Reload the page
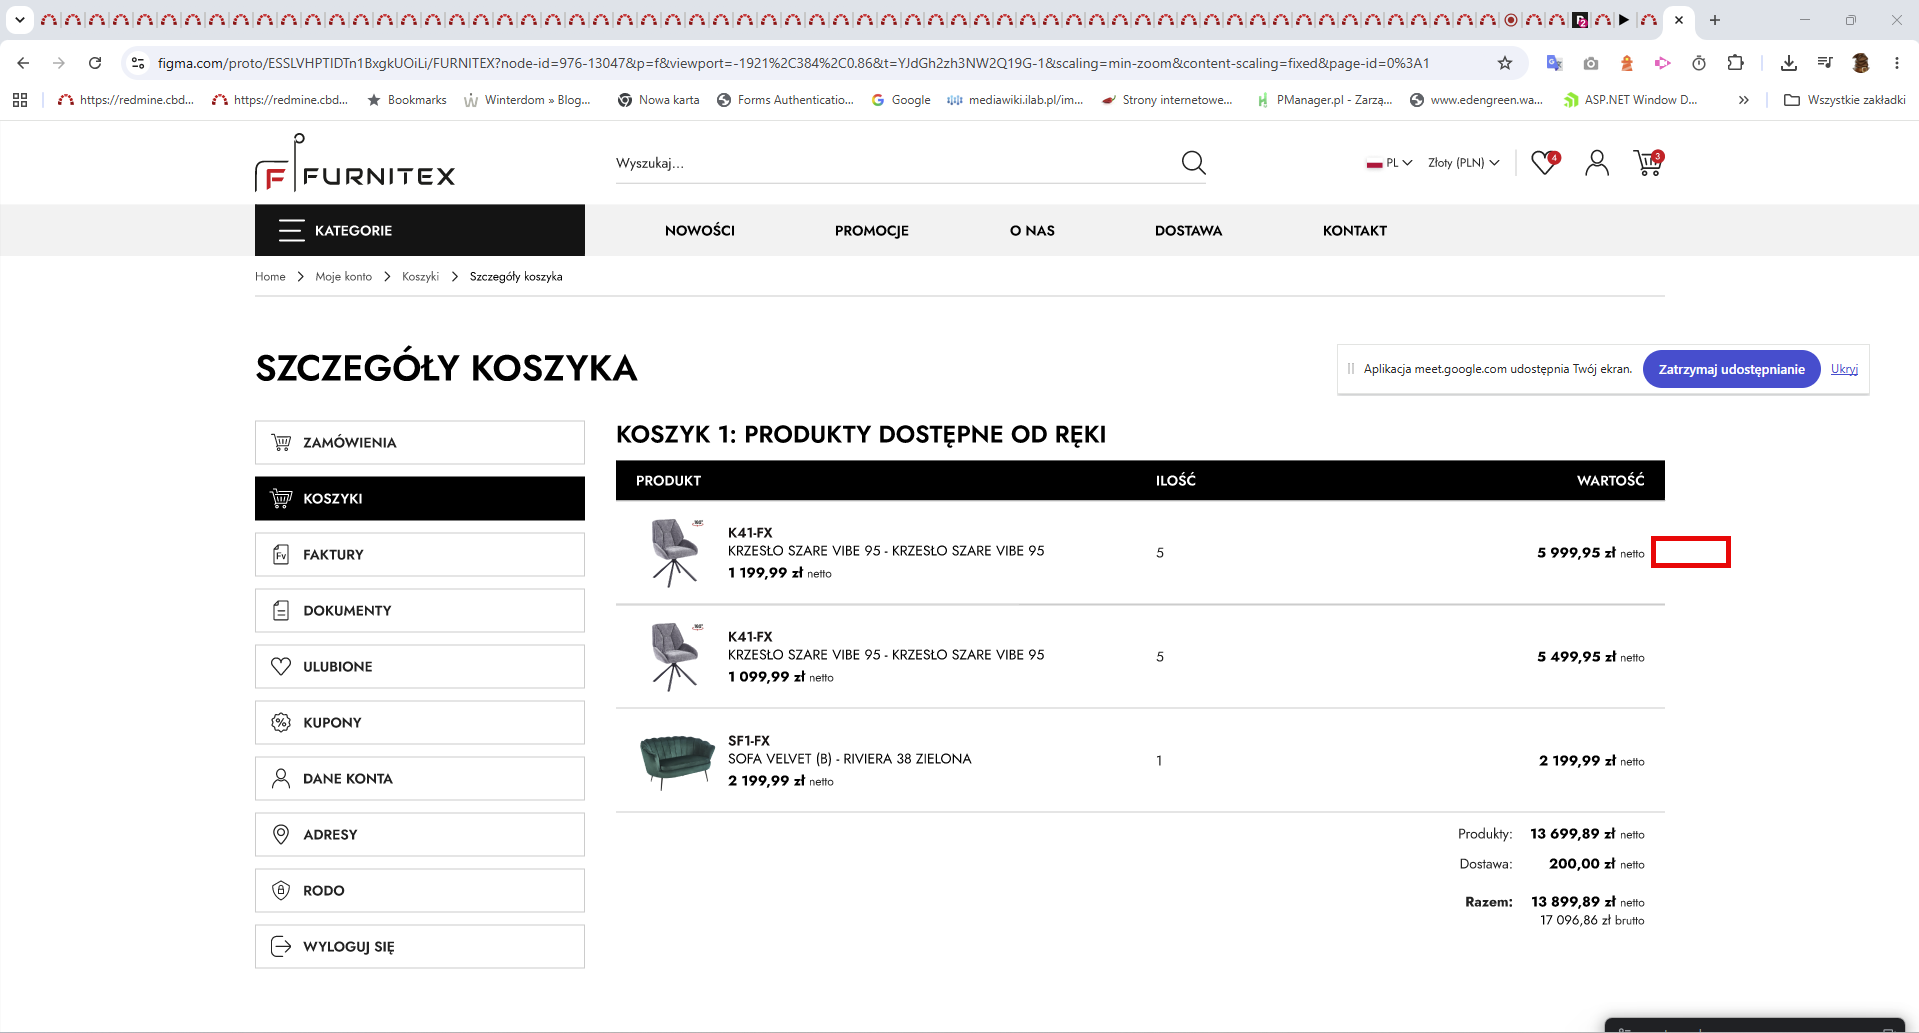The image size is (1919, 1033). (95, 63)
